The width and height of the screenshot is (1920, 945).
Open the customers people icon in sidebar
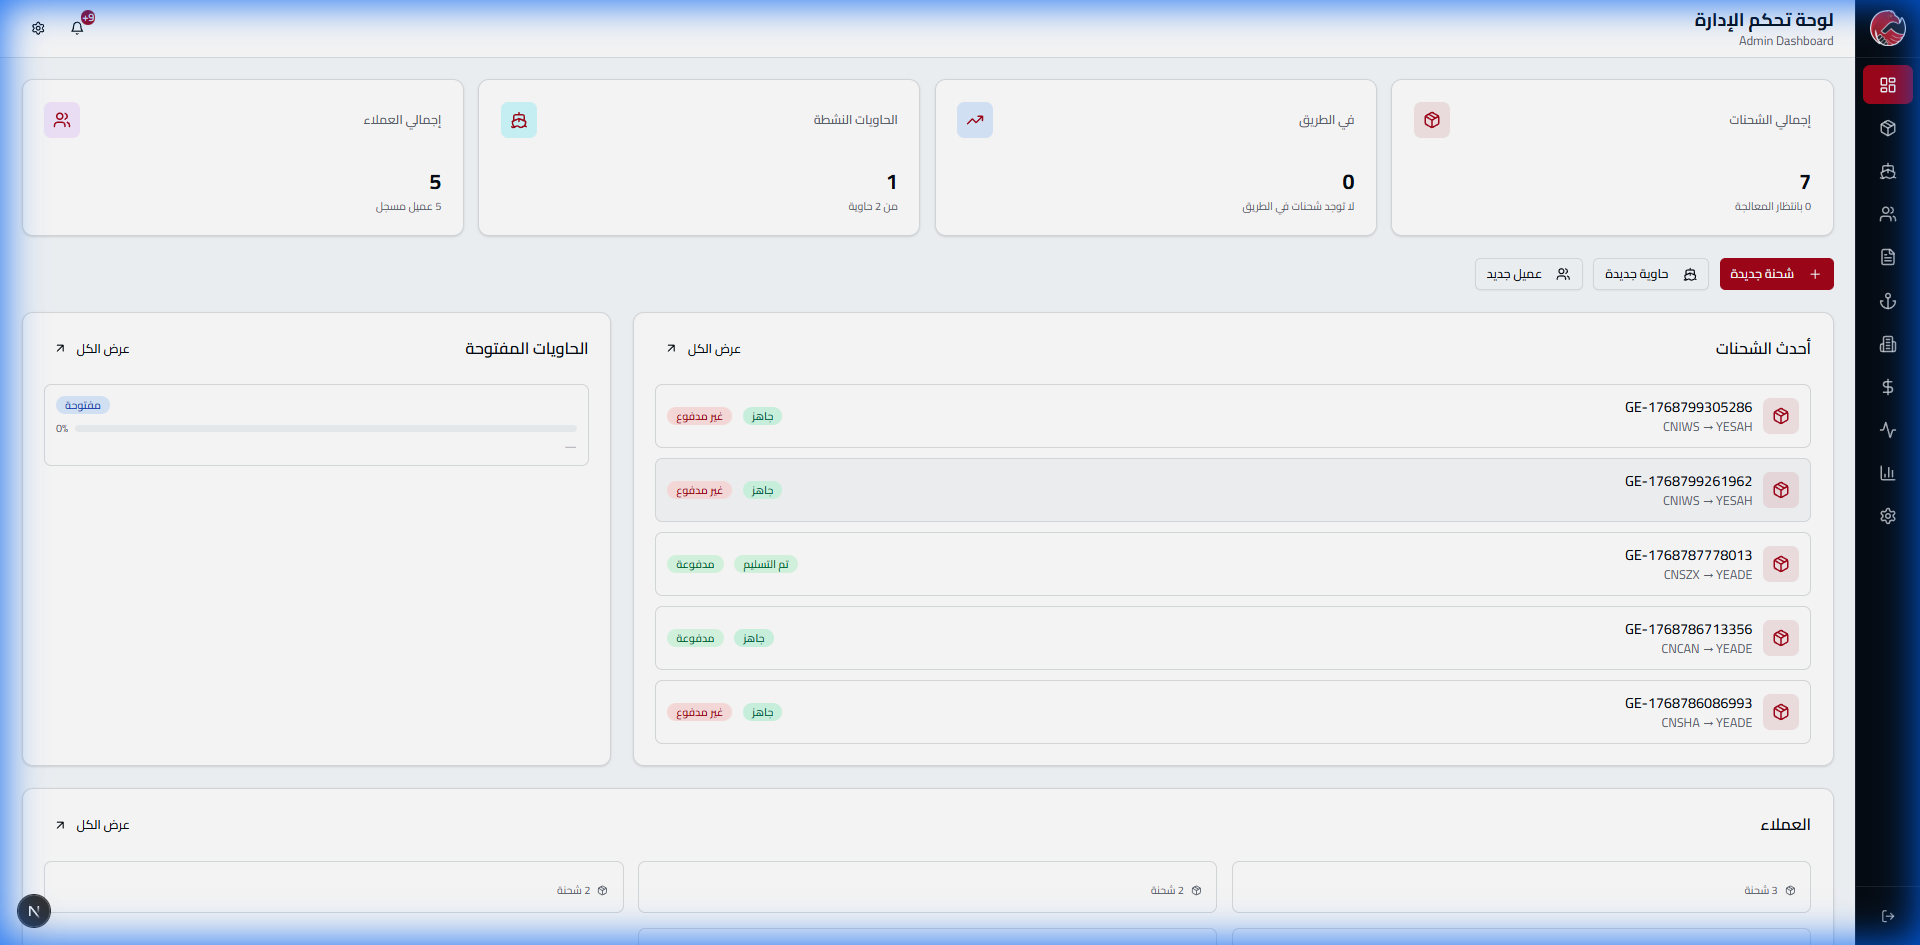pyautogui.click(x=1887, y=214)
